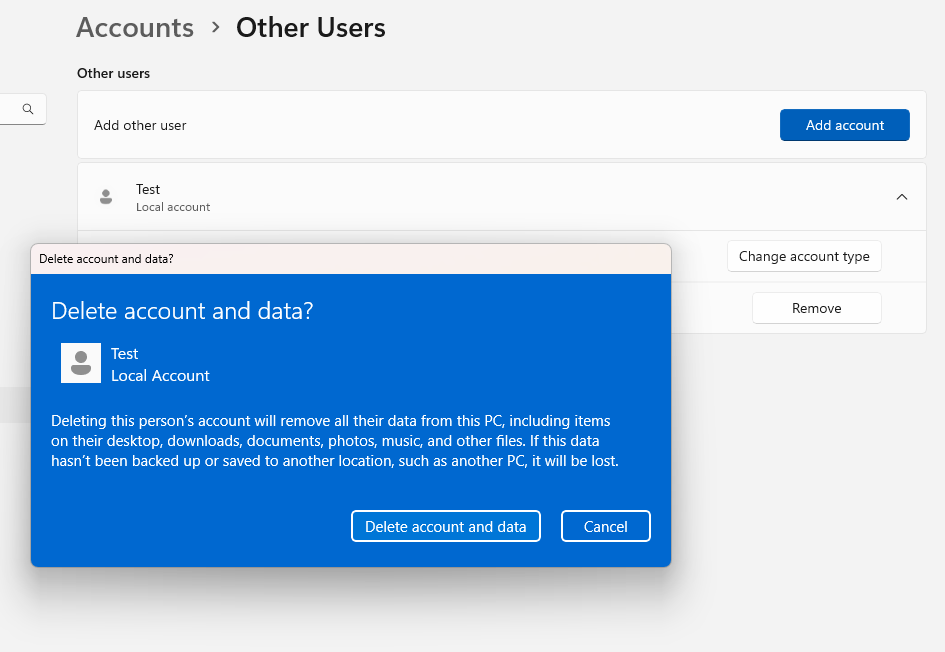945x652 pixels.
Task: Open the Accounts breadcrumb link
Action: click(134, 27)
